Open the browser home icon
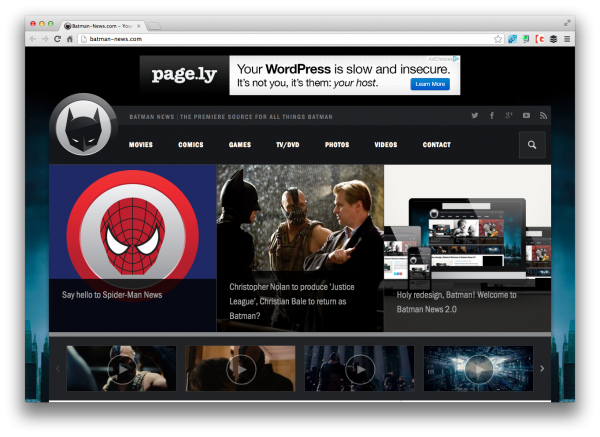Screen dimensions: 600x437 coord(70,39)
